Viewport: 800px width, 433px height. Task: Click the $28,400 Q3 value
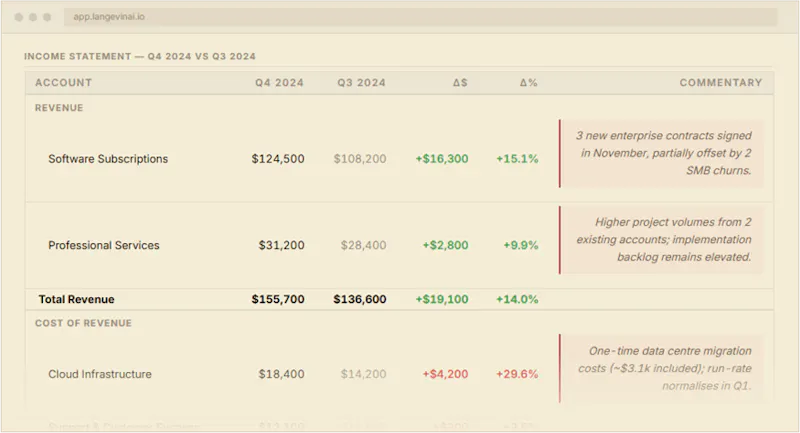363,245
